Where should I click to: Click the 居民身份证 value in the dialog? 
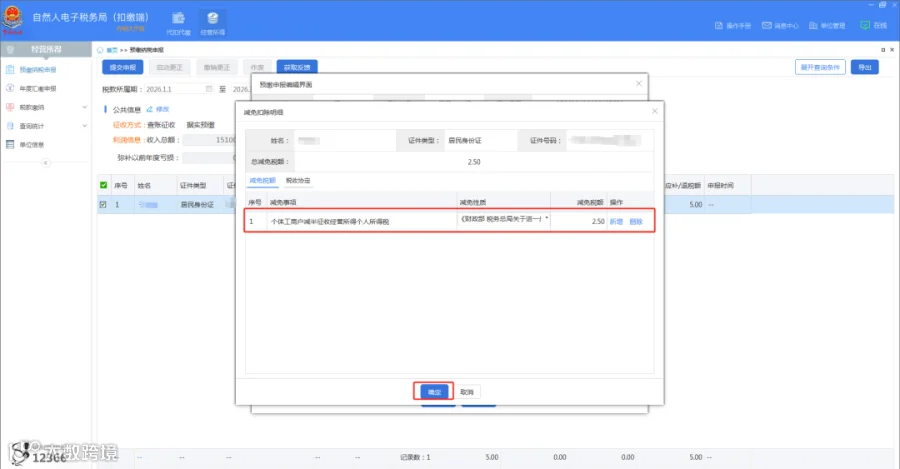464,141
